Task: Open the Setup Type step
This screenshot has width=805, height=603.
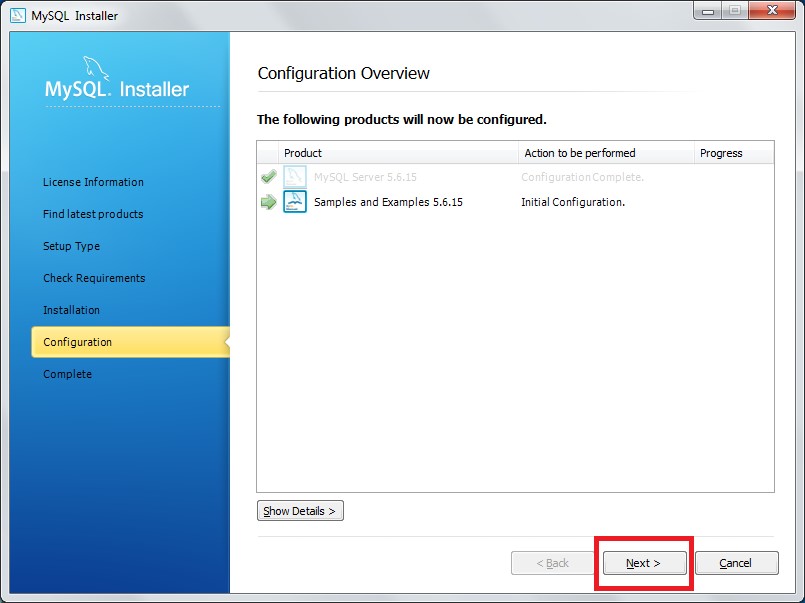Action: point(71,246)
